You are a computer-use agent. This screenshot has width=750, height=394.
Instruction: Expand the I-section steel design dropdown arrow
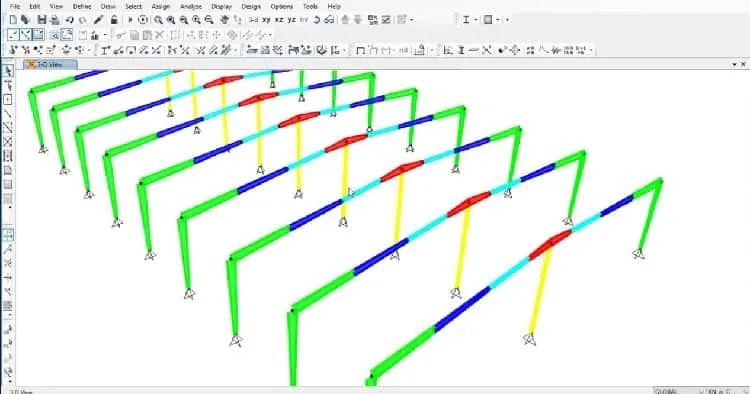475,20
